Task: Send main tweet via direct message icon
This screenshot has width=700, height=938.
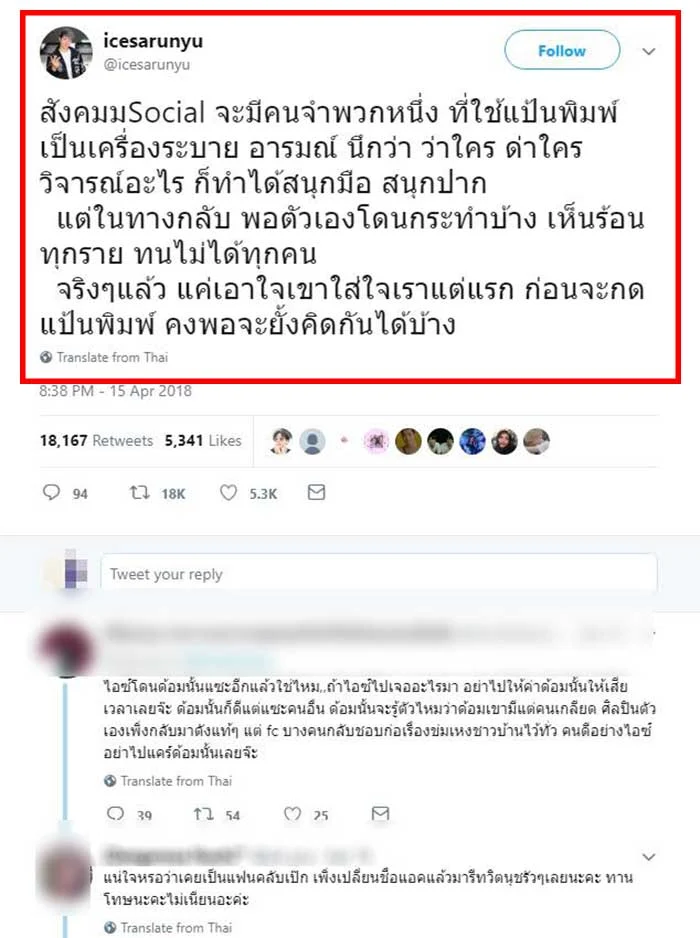Action: point(316,492)
